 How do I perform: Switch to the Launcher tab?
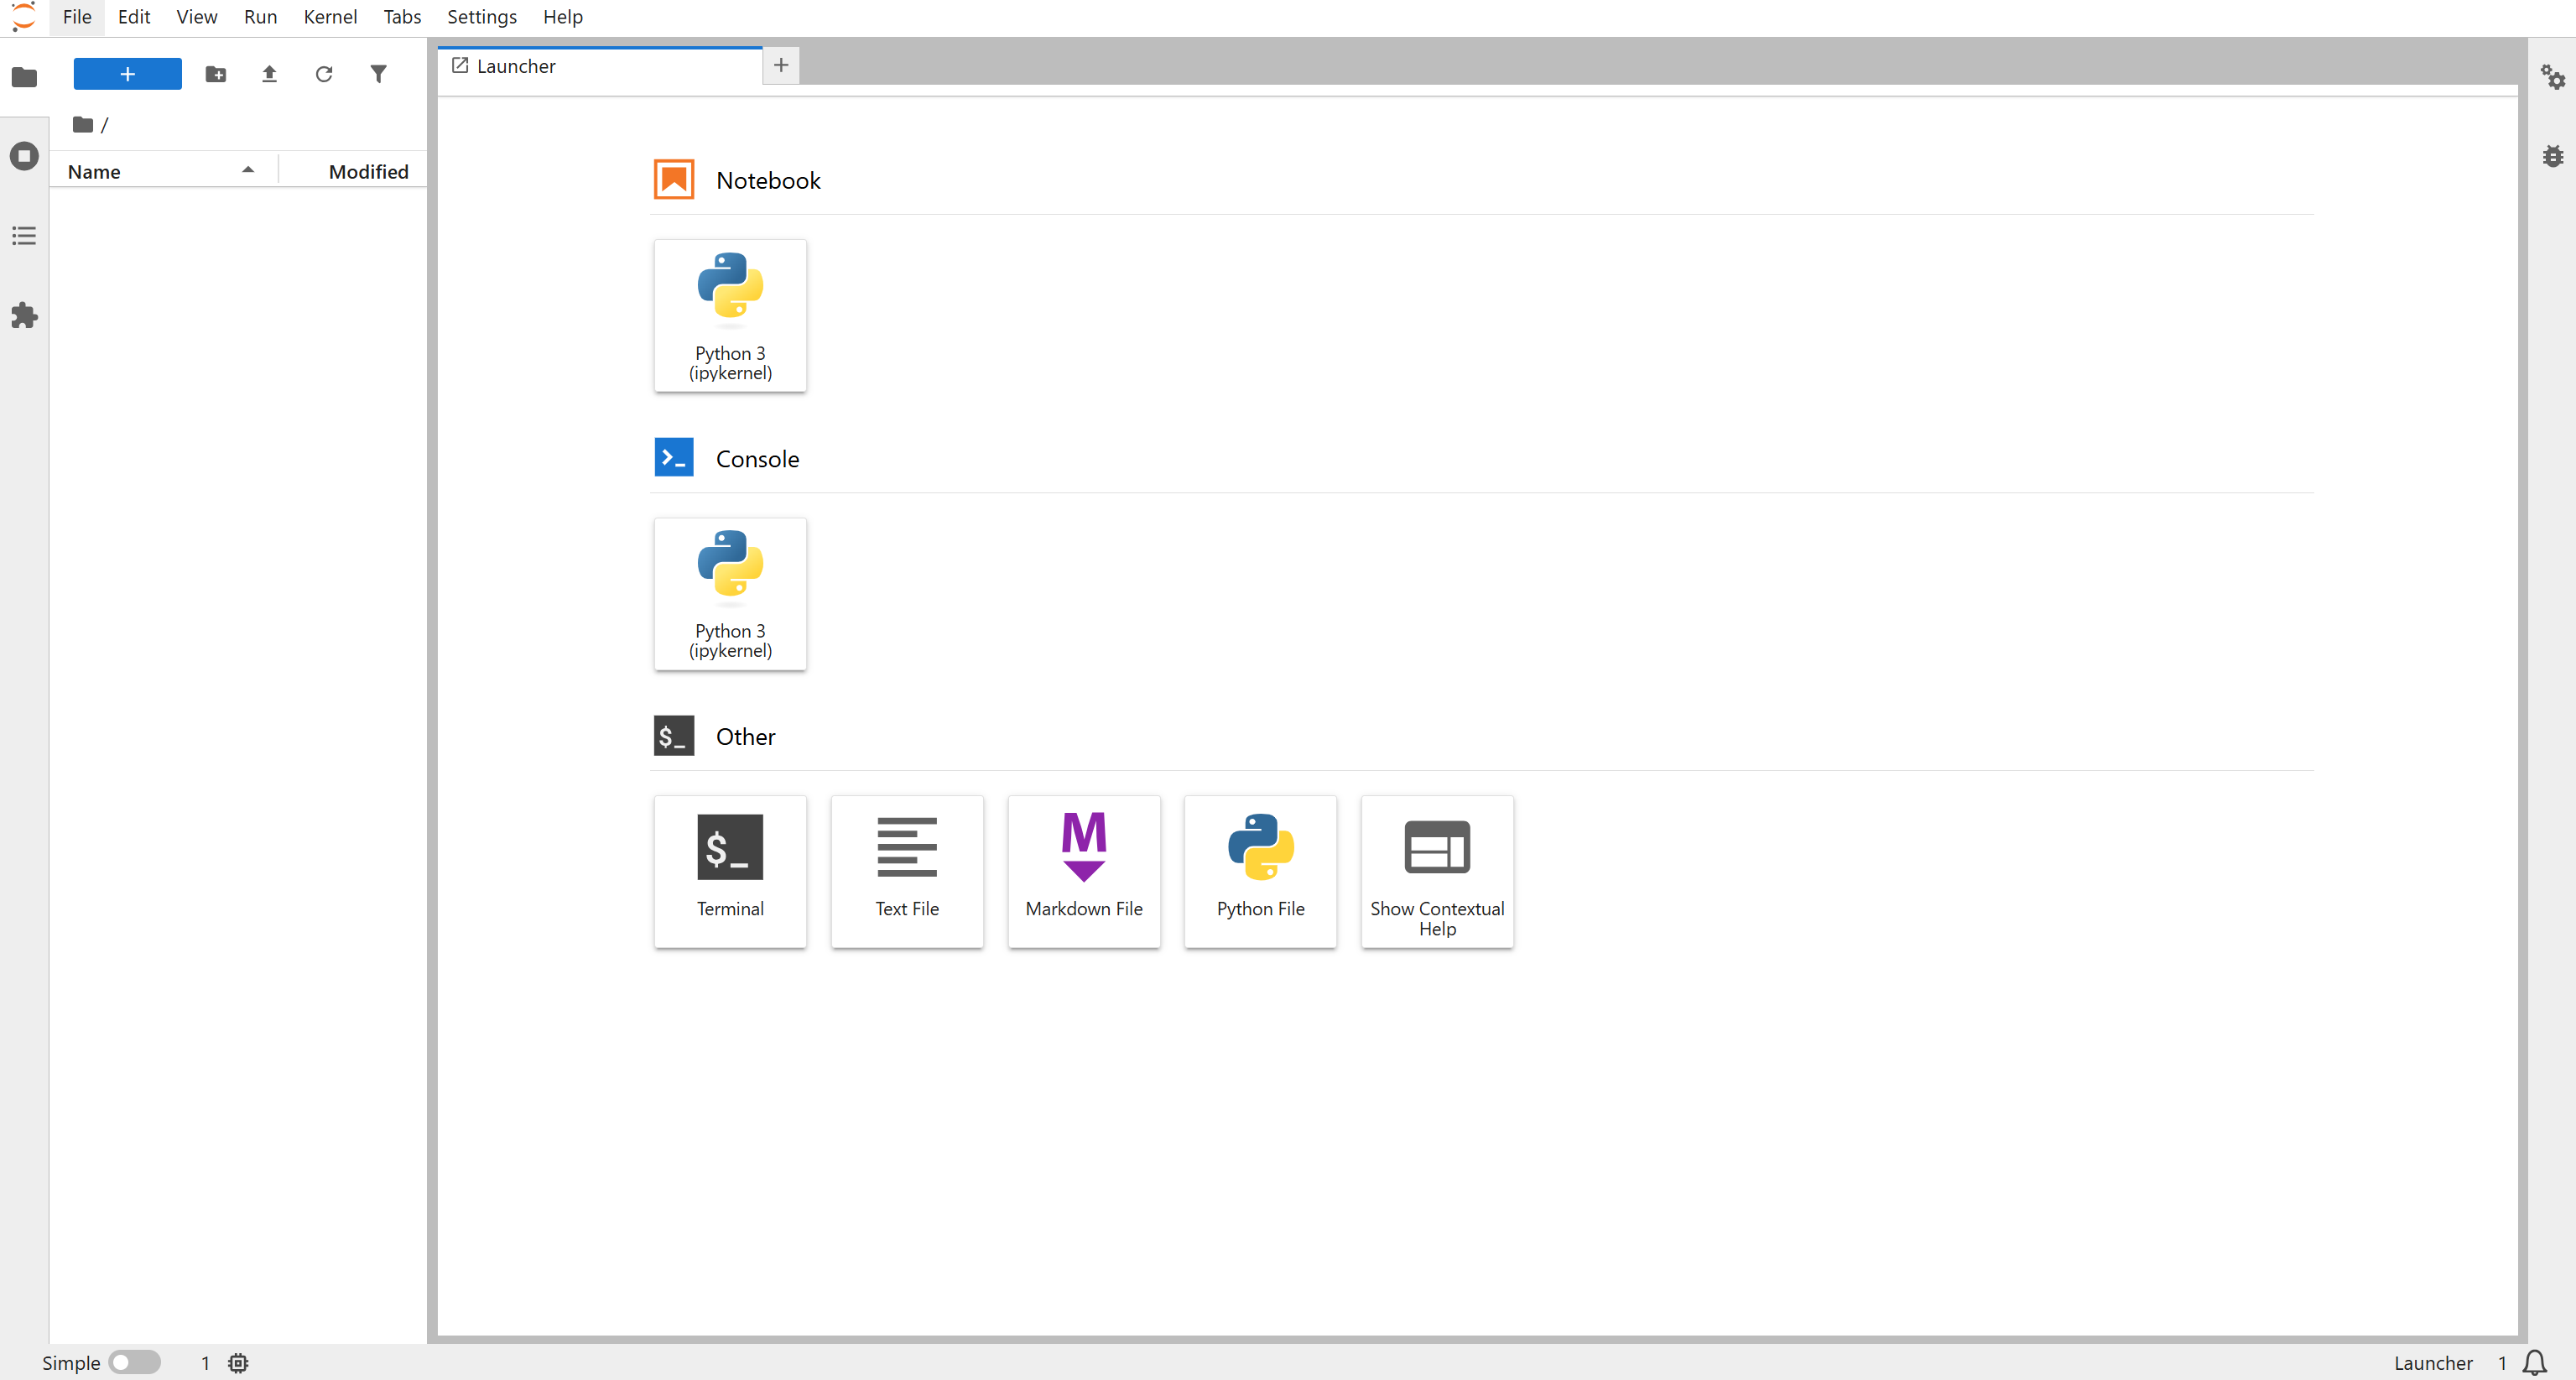pos(516,66)
